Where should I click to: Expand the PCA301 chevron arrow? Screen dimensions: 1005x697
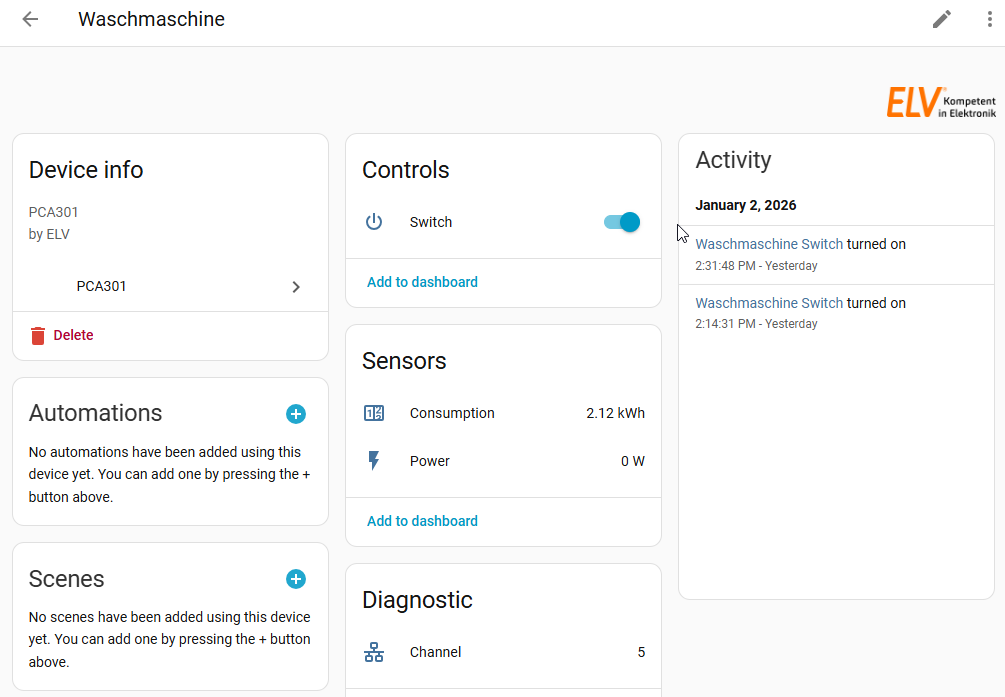point(296,287)
